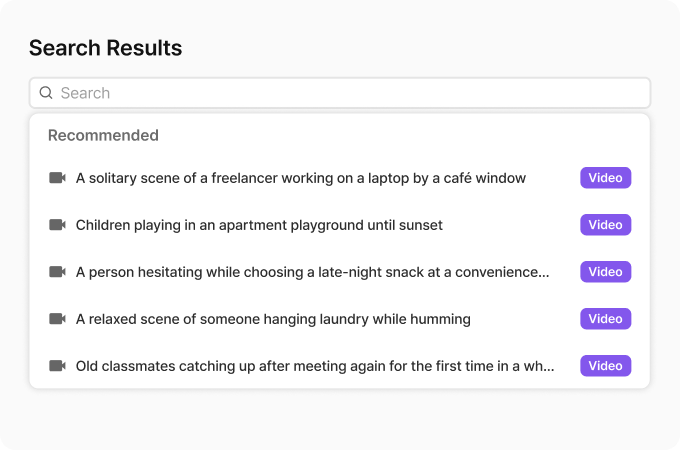Open the freelancer working on laptop result
Screen dimensions: 680x450
pos(300,178)
